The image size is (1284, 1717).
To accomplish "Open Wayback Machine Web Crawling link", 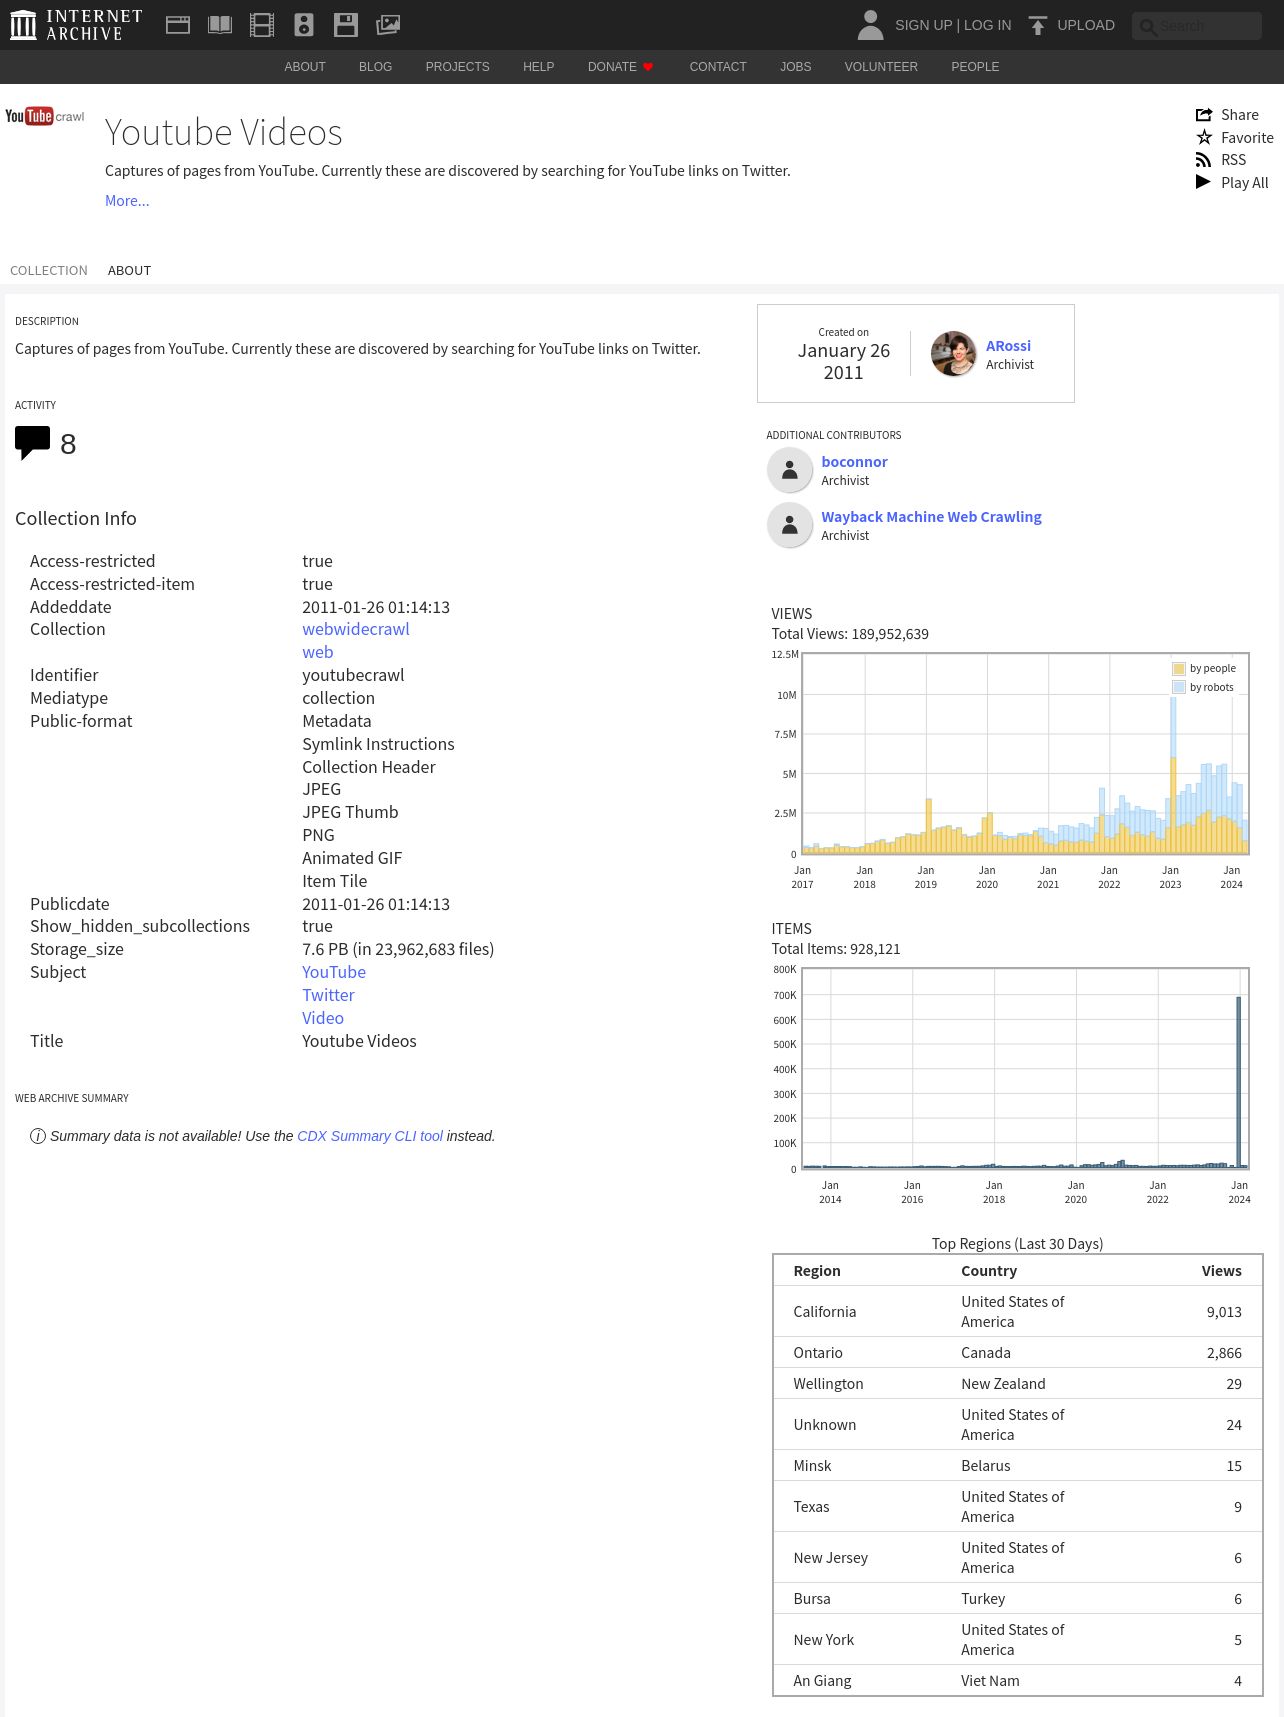I will tap(931, 517).
